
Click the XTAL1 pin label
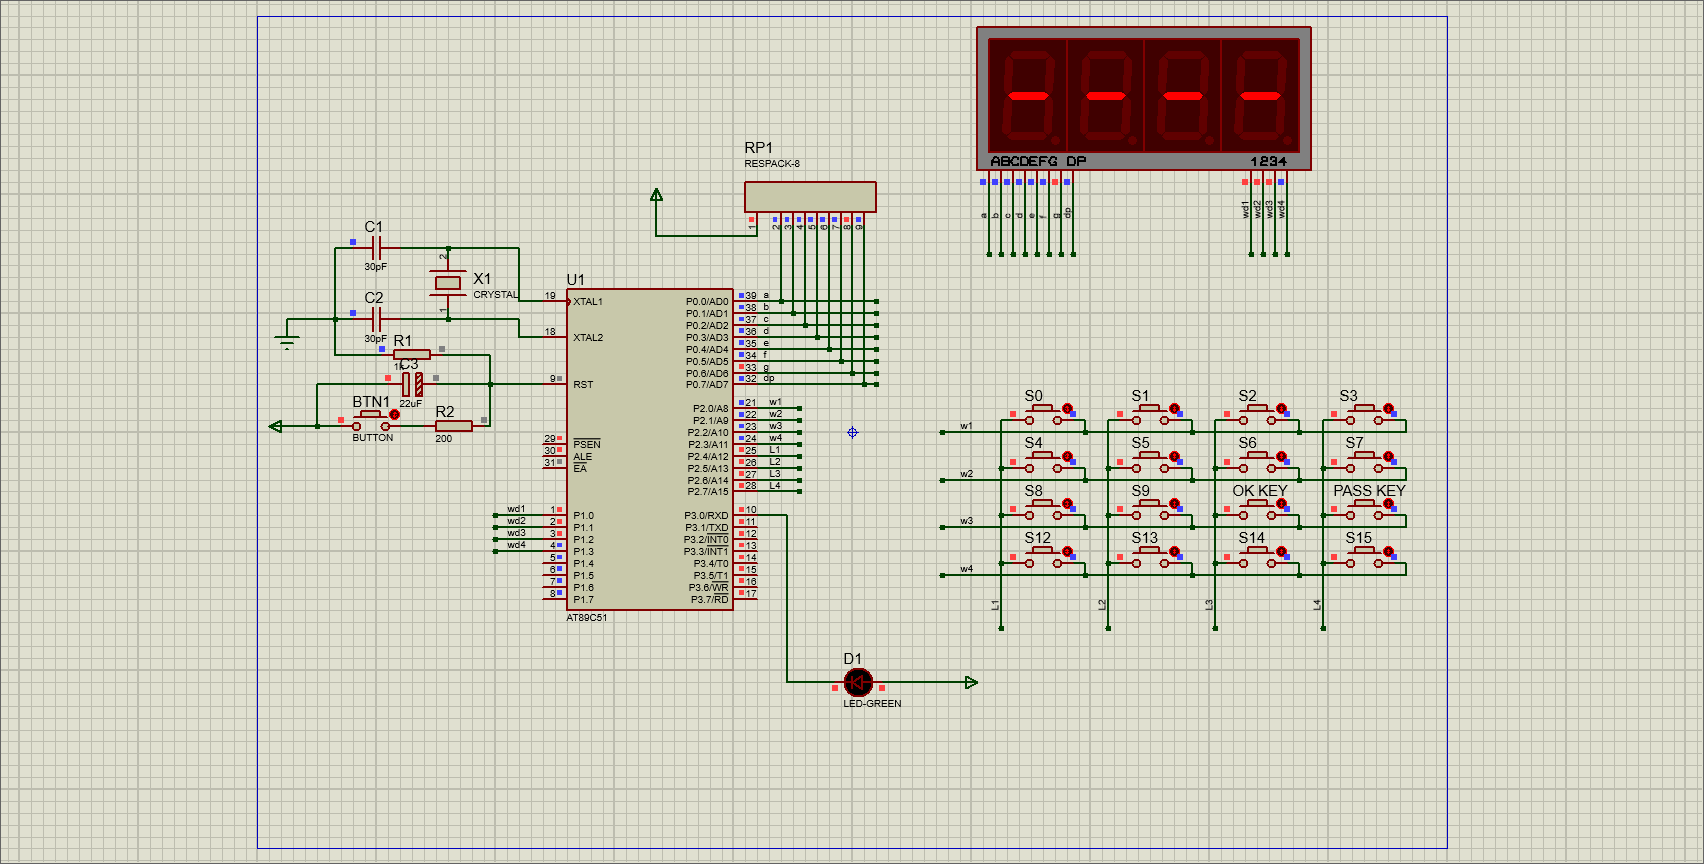(588, 302)
